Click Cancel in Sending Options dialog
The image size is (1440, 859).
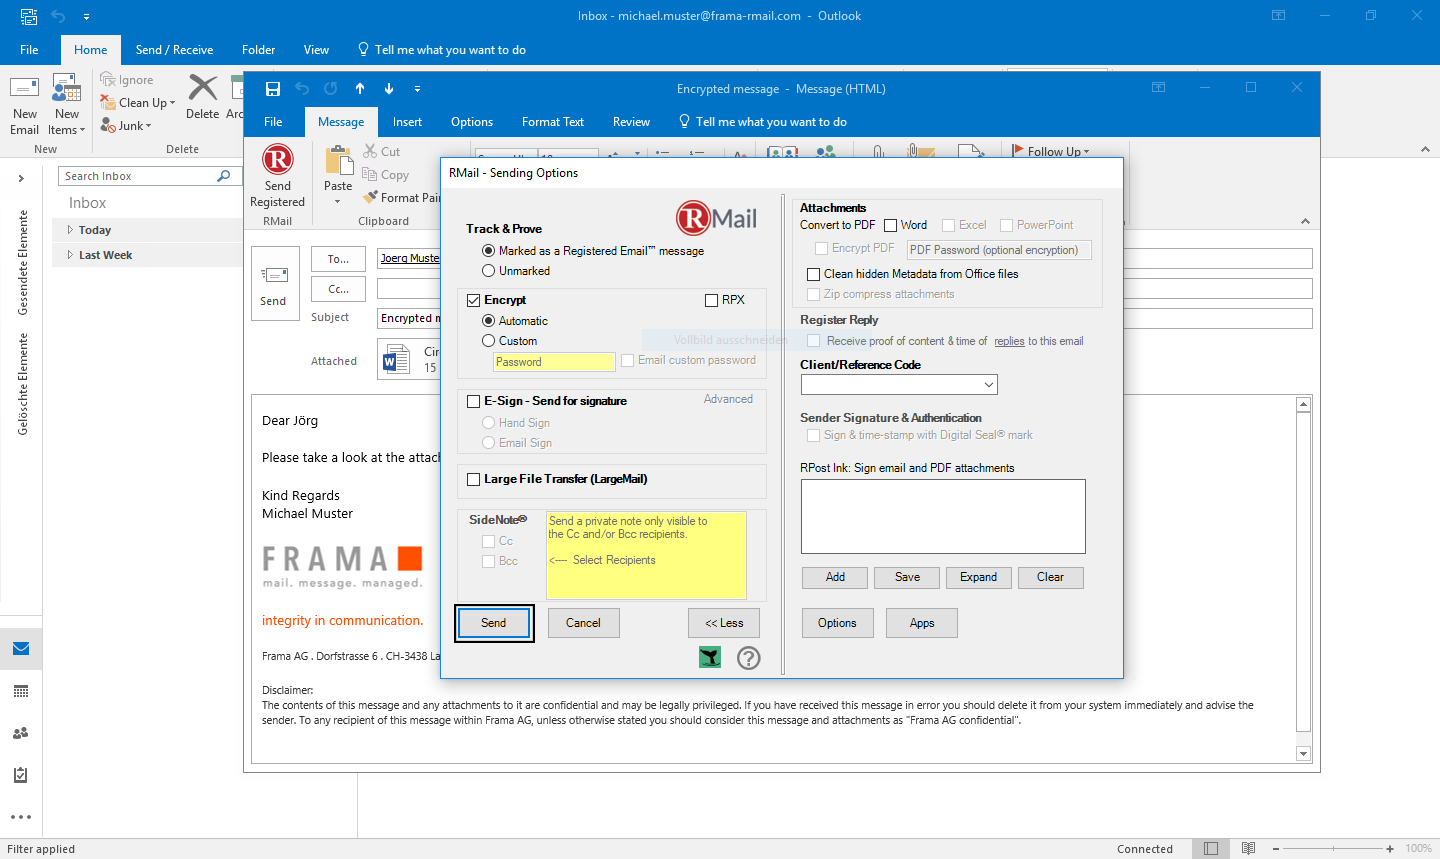(x=583, y=623)
